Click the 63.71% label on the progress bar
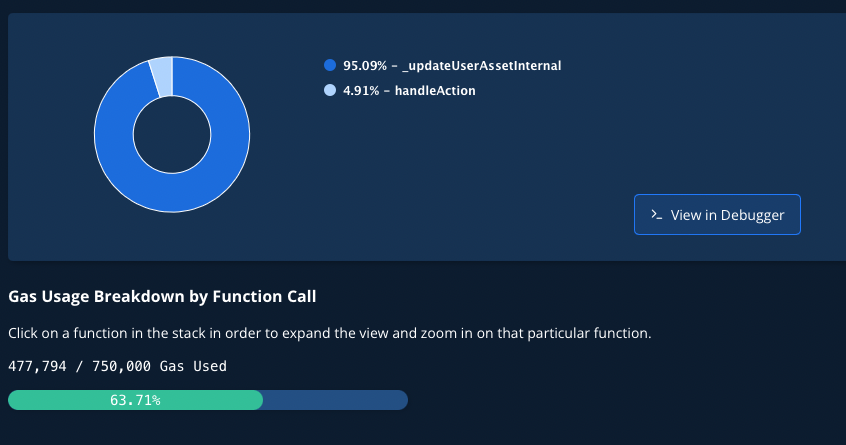846x445 pixels. [135, 400]
